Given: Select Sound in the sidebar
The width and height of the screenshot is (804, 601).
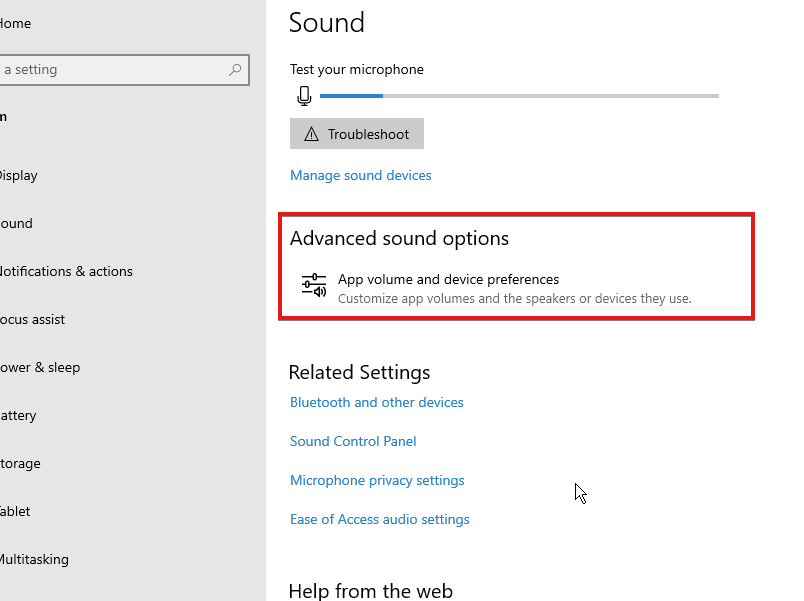Looking at the screenshot, I should [x=16, y=224].
